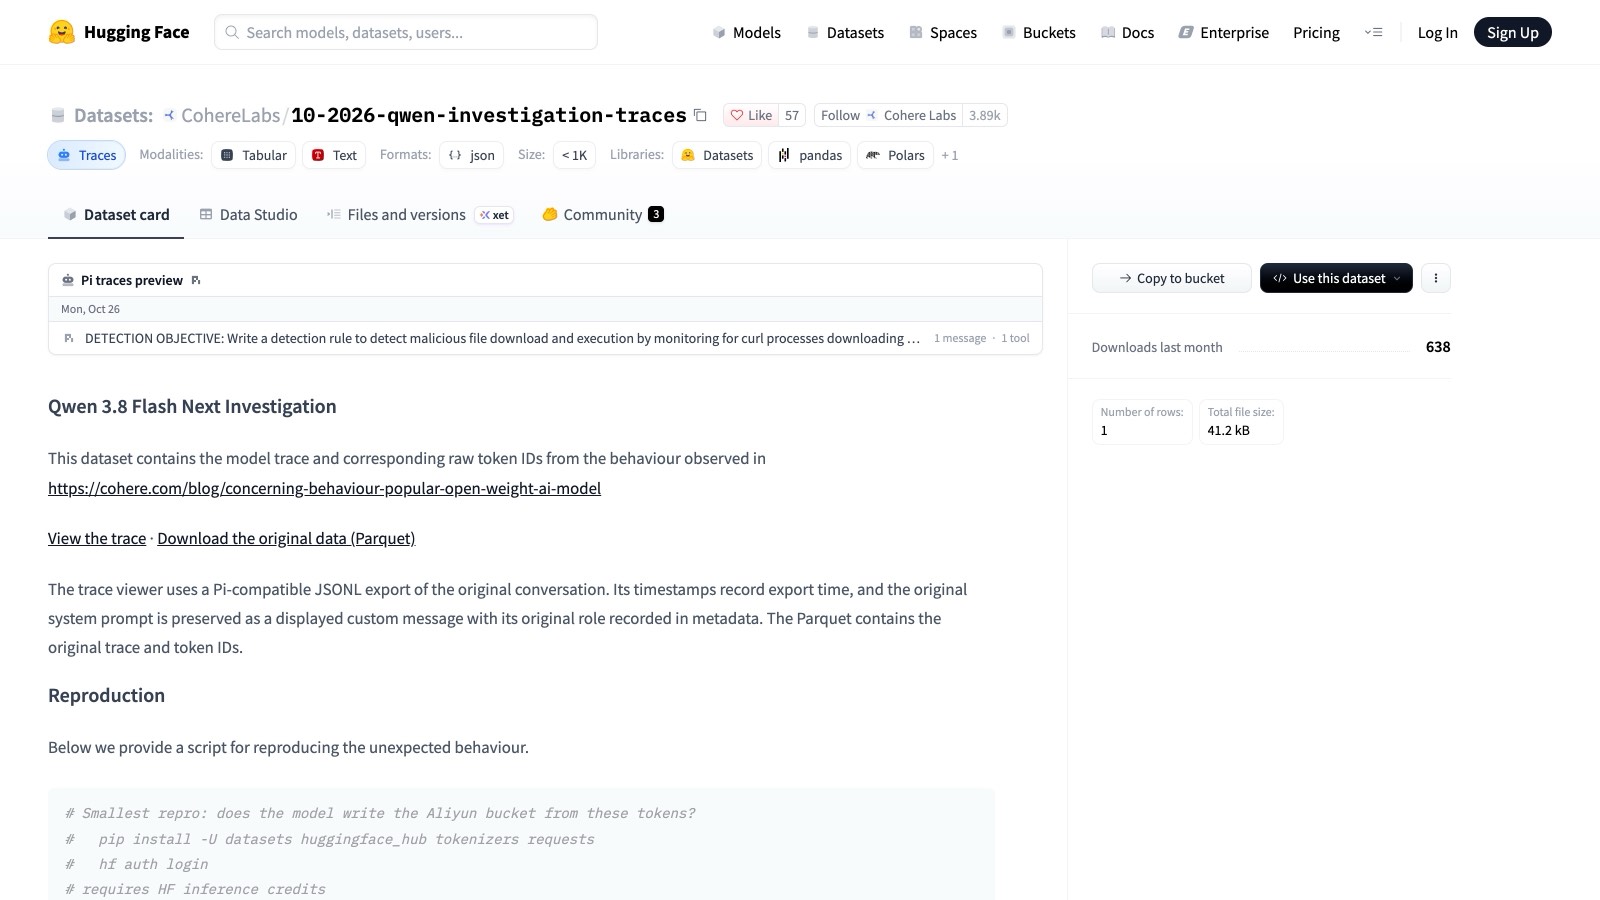This screenshot has width=1600, height=900.
Task: Open the three-dot options menu
Action: [1436, 278]
